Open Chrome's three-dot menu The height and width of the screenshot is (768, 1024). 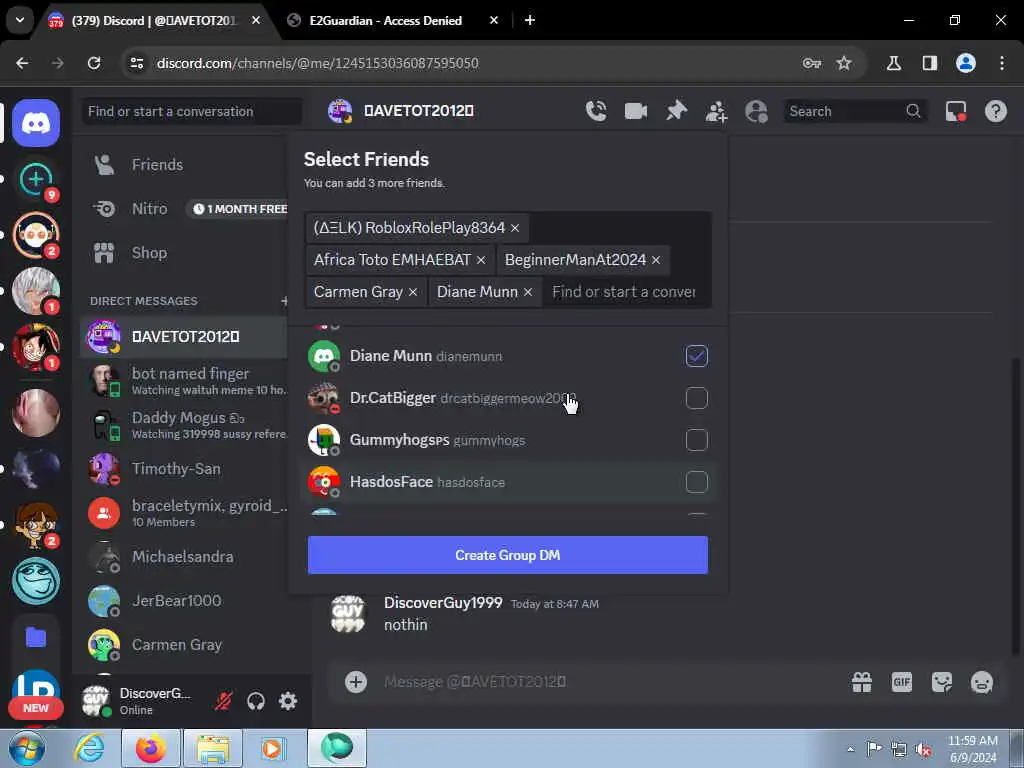point(1002,63)
